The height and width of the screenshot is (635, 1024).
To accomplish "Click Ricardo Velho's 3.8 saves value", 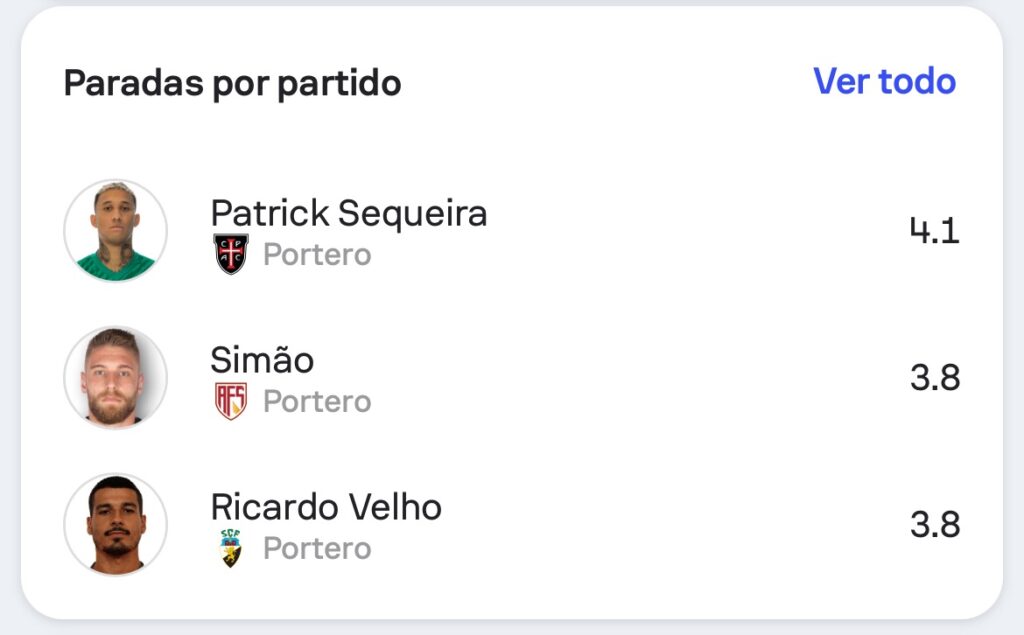I will coord(935,525).
